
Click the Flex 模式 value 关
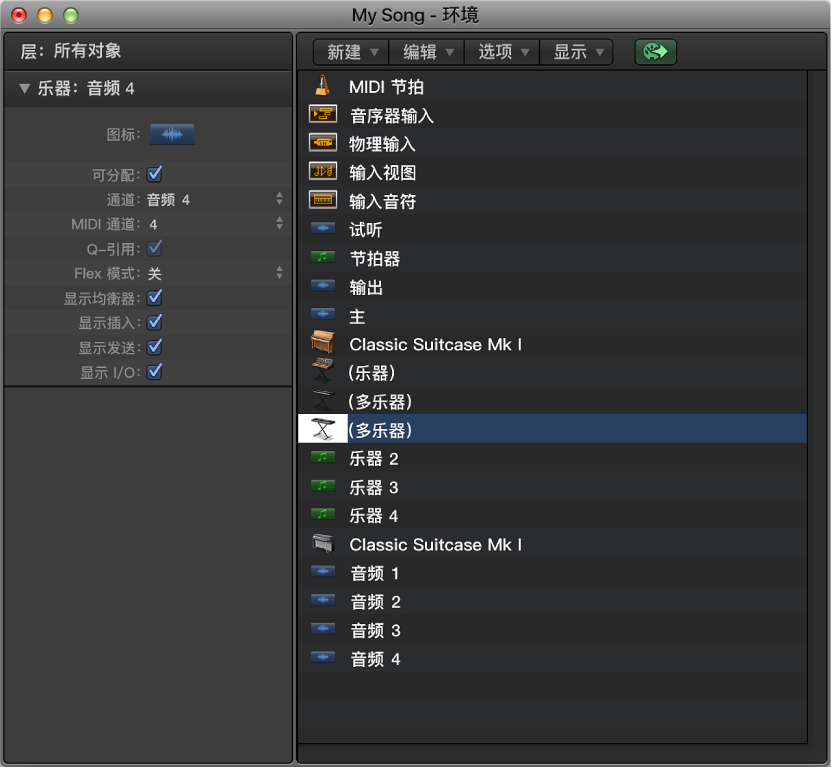[154, 273]
